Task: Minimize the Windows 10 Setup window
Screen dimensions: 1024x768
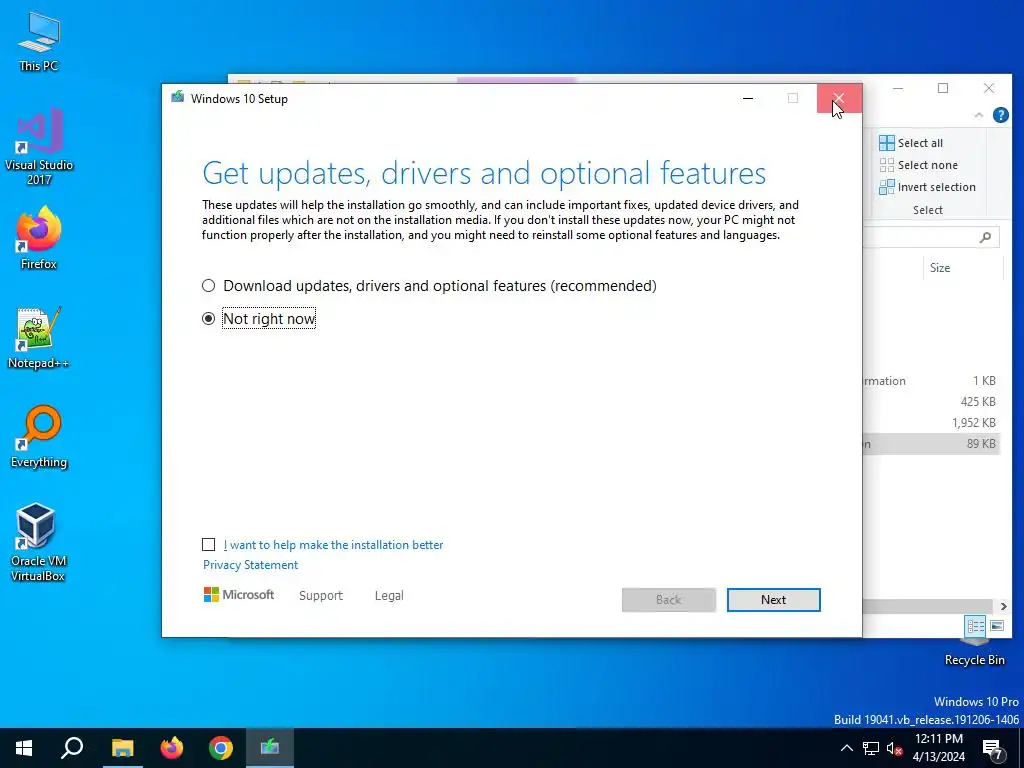Action: [748, 99]
